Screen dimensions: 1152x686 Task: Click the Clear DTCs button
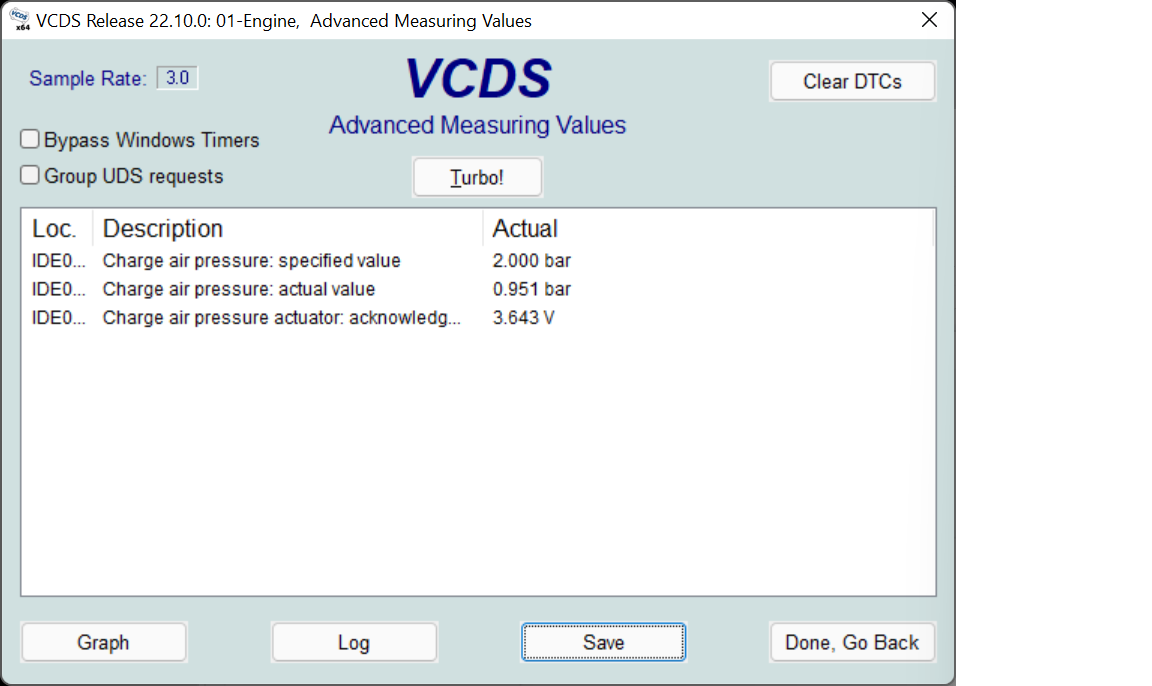pos(852,81)
